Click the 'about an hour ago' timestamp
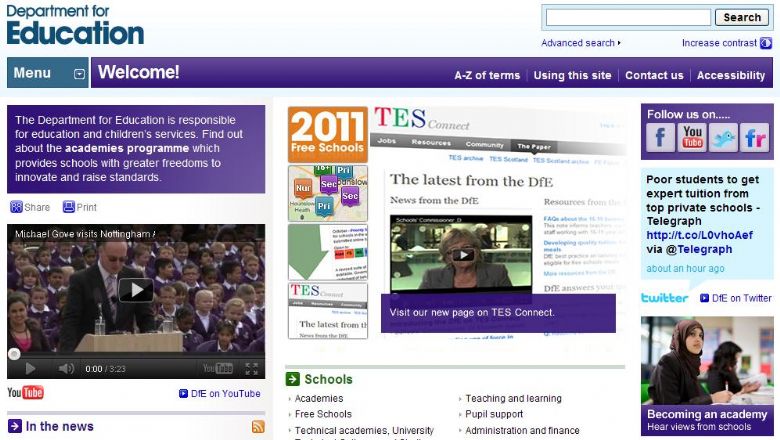 pos(685,268)
